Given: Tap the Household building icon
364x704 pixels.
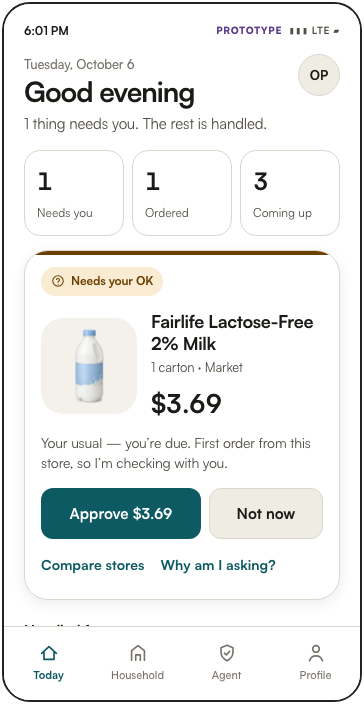Looking at the screenshot, I should coord(137,654).
